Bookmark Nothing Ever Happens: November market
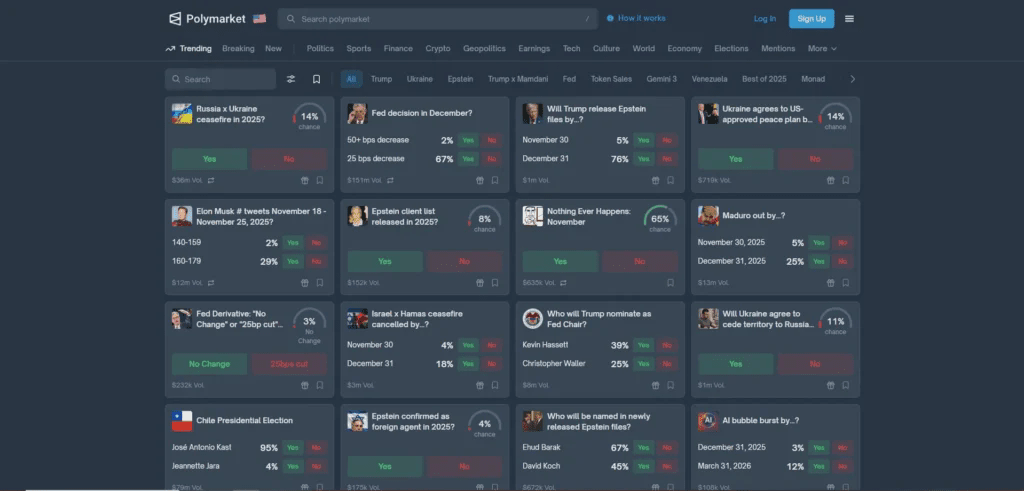Screen dimensions: 1024x491 click(671, 283)
